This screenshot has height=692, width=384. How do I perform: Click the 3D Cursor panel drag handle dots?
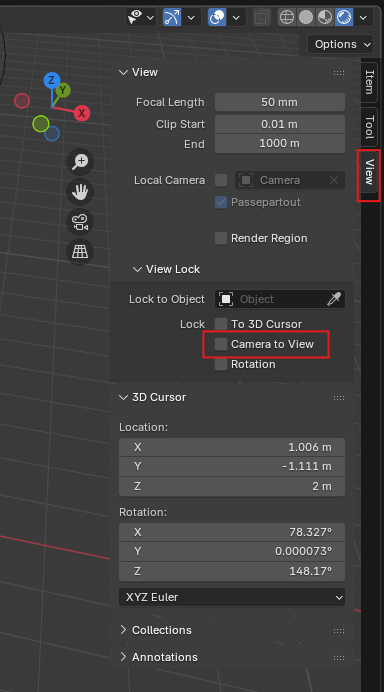tap(339, 398)
